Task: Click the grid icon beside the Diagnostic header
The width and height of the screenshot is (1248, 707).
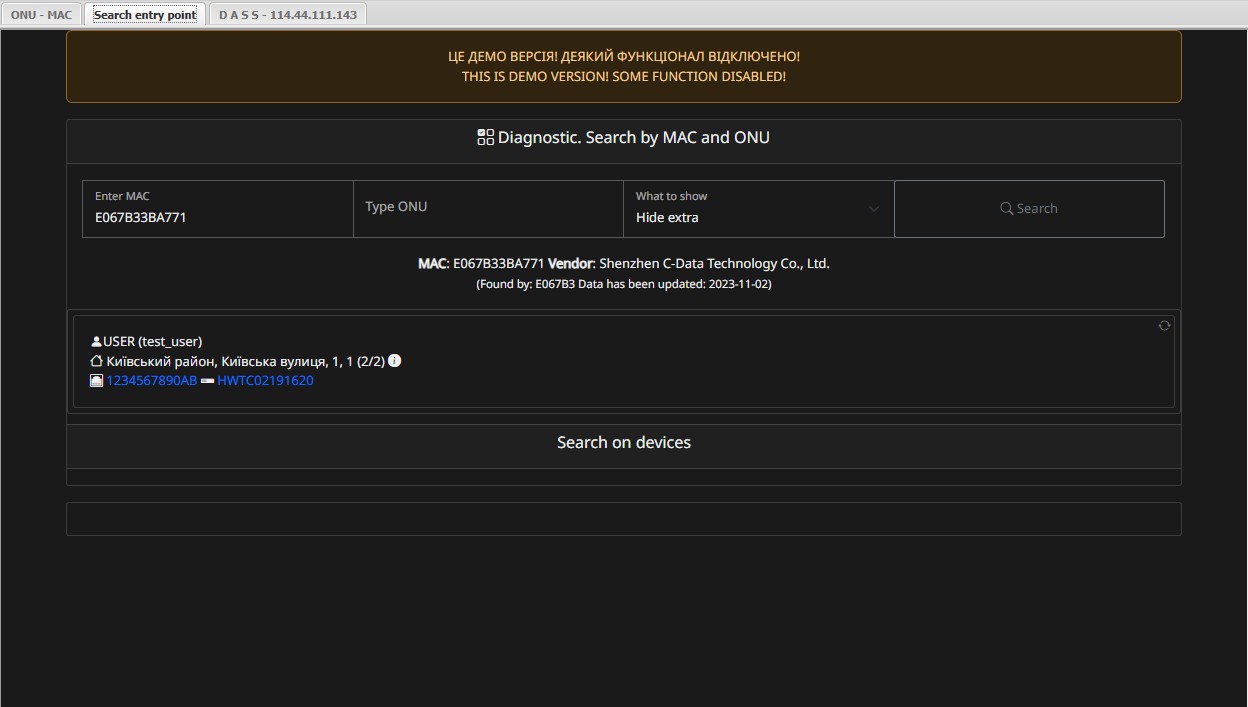Action: (485, 136)
